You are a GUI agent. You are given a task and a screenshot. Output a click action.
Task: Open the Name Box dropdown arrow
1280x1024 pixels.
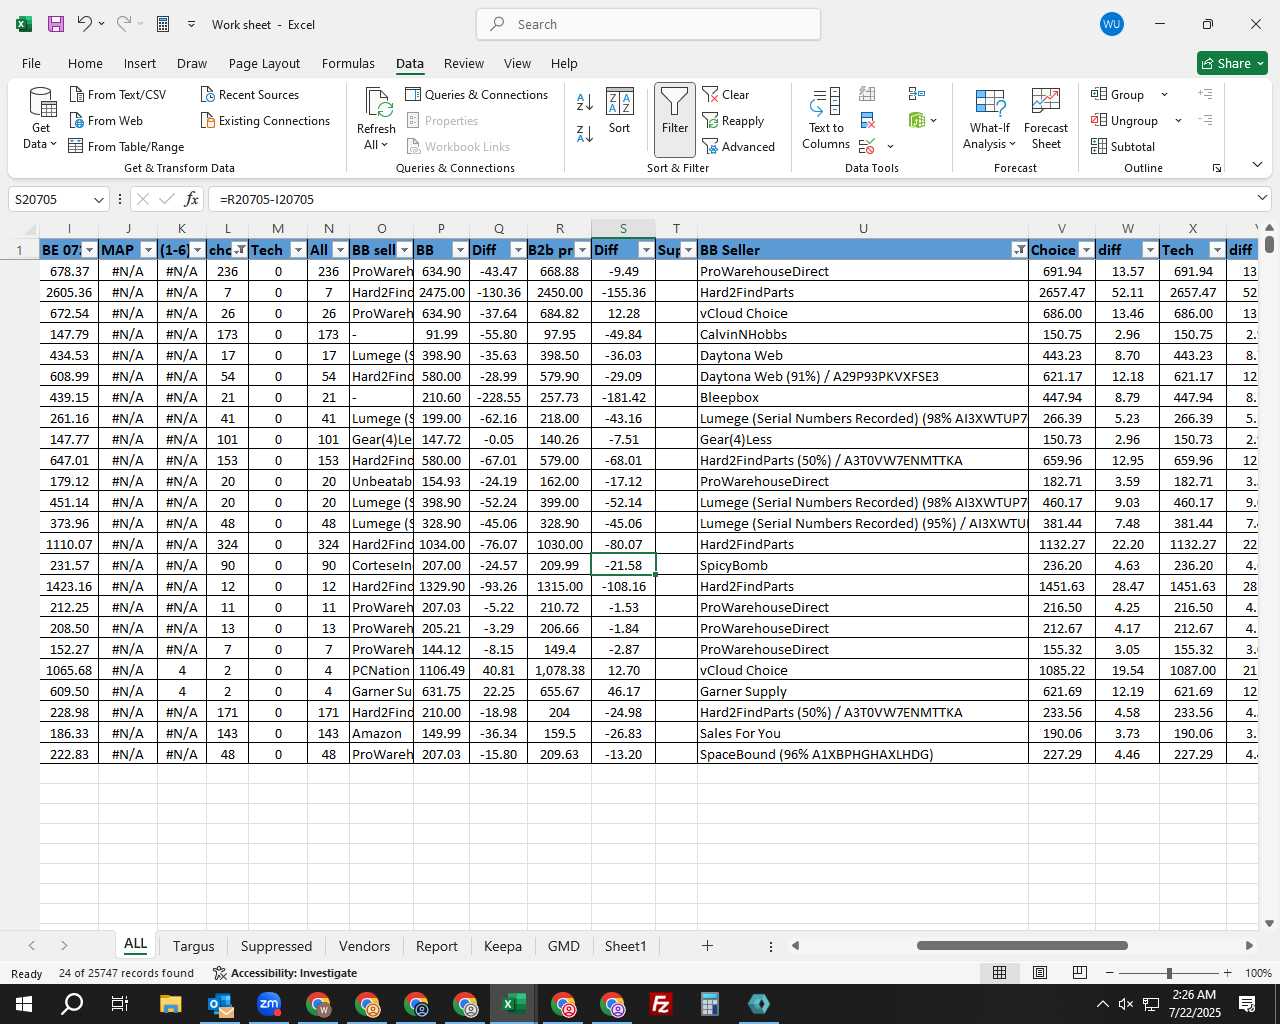click(98, 200)
